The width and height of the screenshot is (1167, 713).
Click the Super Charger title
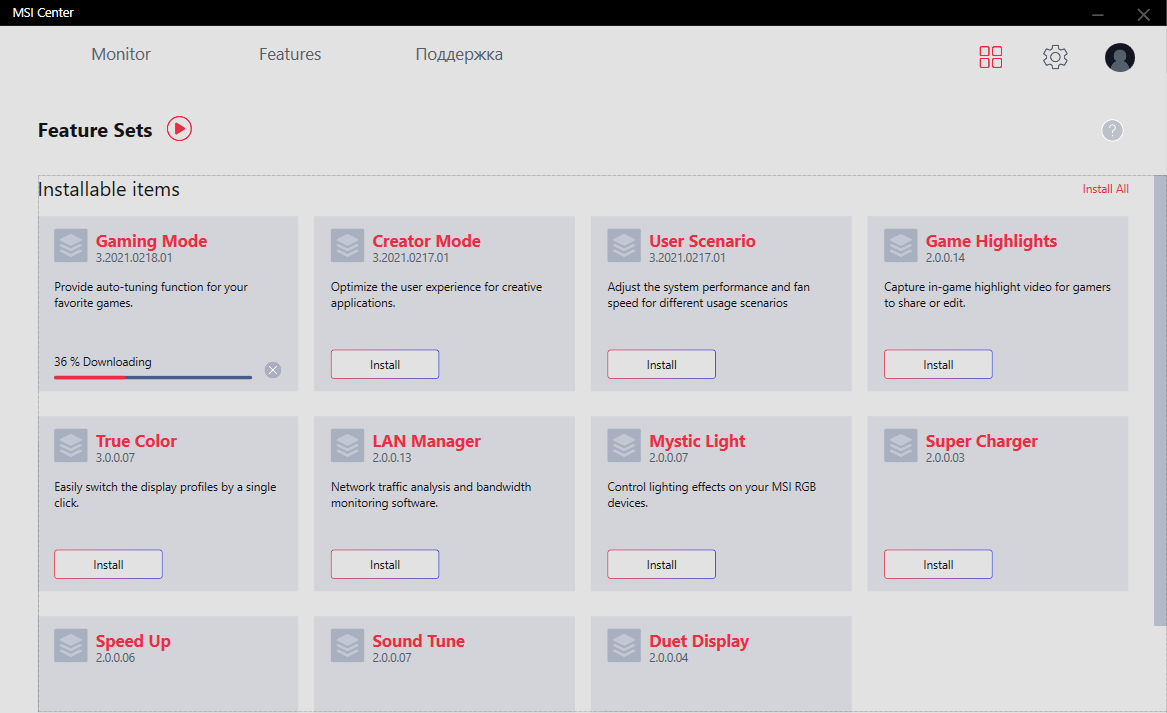tap(982, 441)
